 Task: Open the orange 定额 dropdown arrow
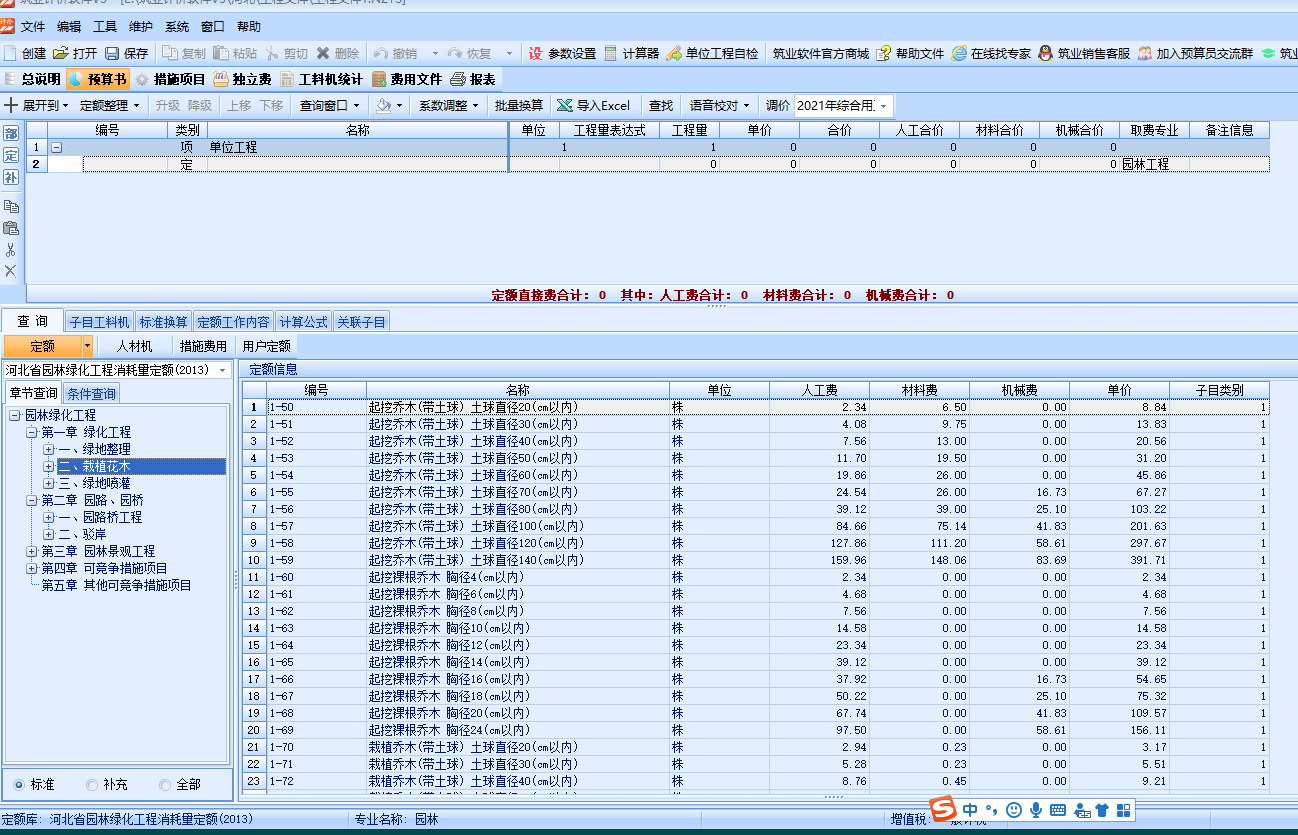(87, 346)
